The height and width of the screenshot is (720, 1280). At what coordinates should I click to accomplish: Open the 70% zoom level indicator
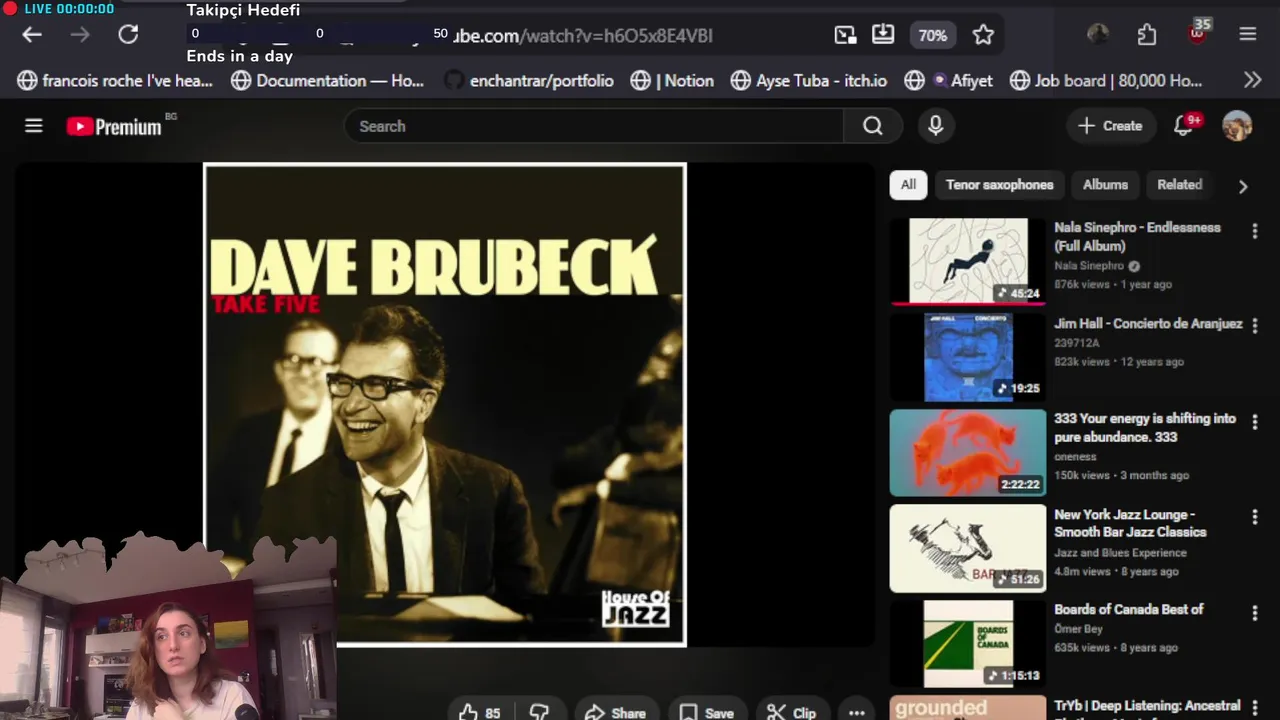[x=933, y=35]
